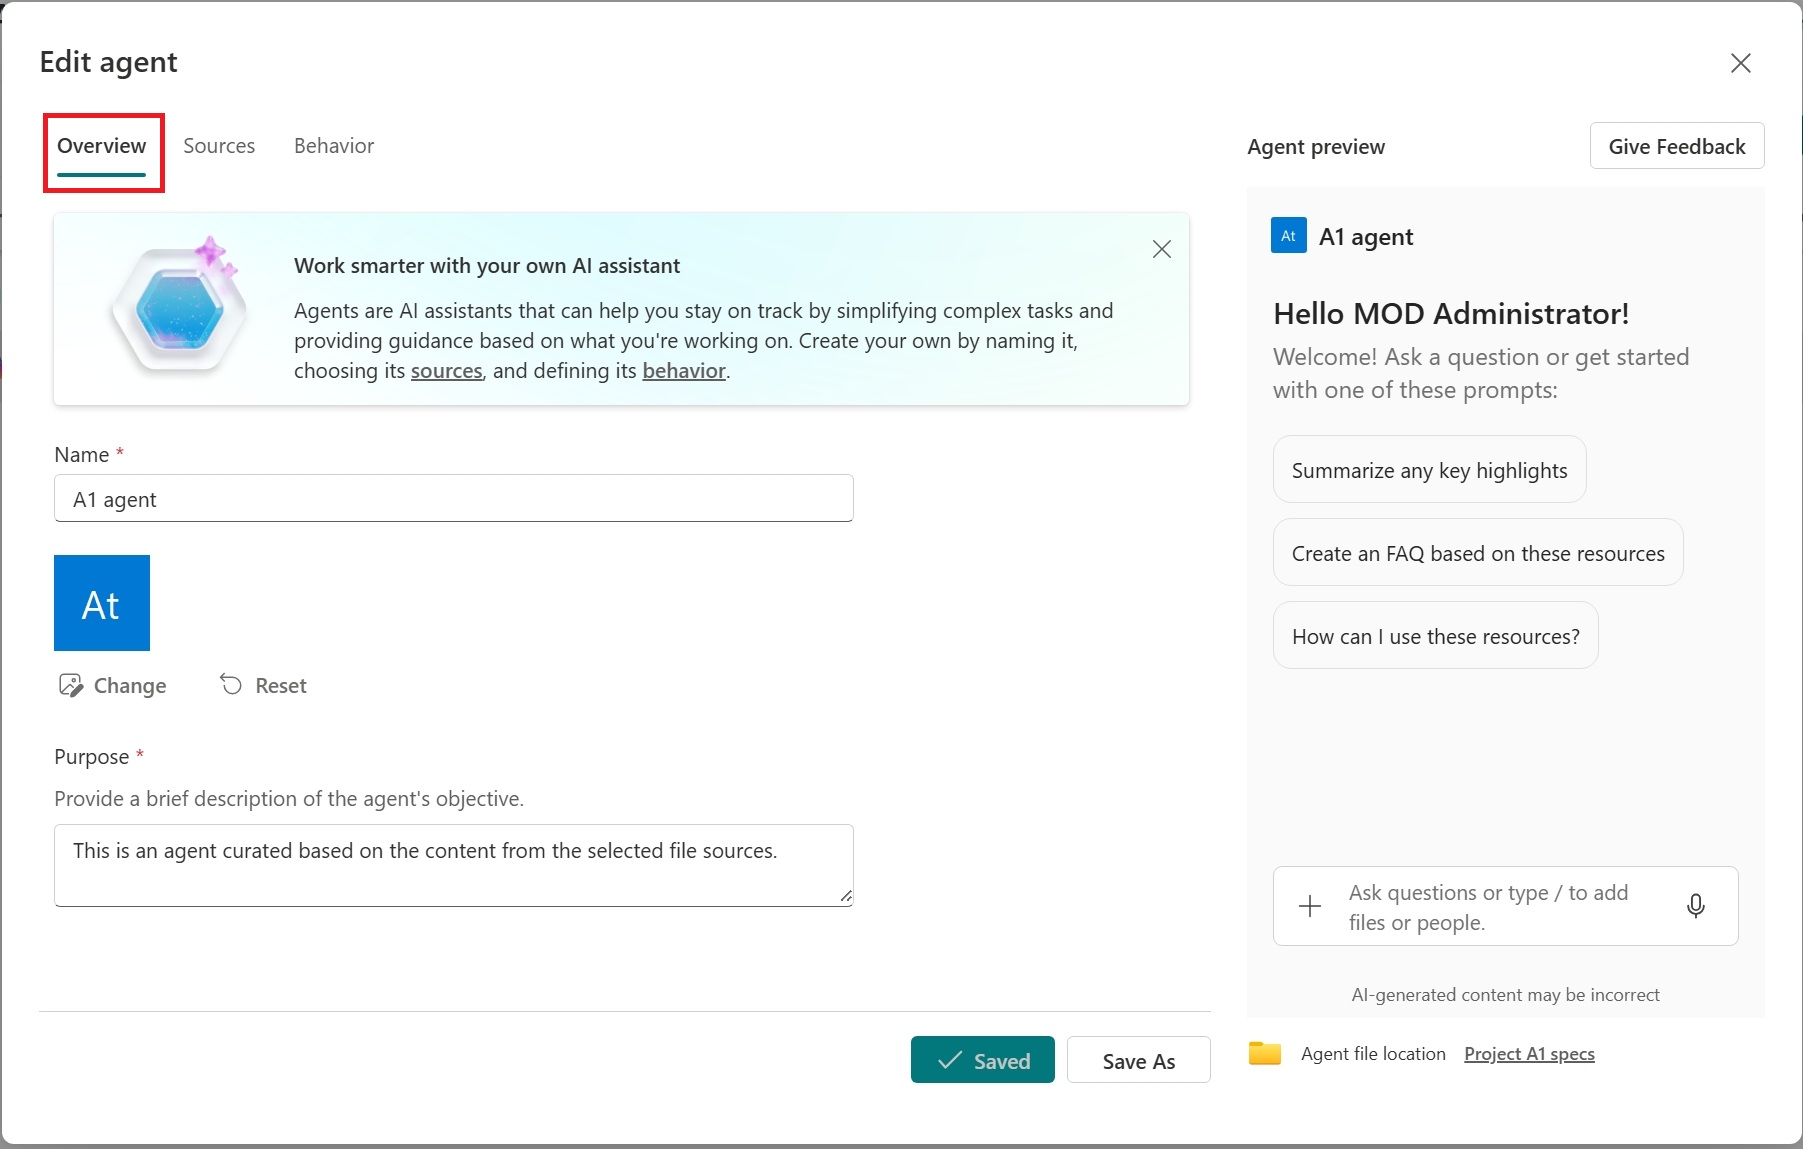Switch to the Behavior tab

coord(333,145)
